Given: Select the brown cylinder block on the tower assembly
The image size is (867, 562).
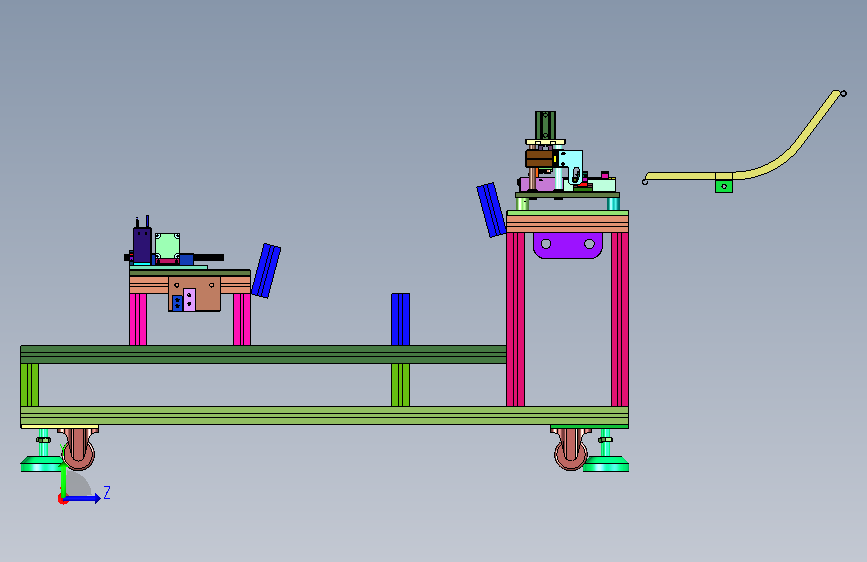Looking at the screenshot, I should (x=539, y=159).
